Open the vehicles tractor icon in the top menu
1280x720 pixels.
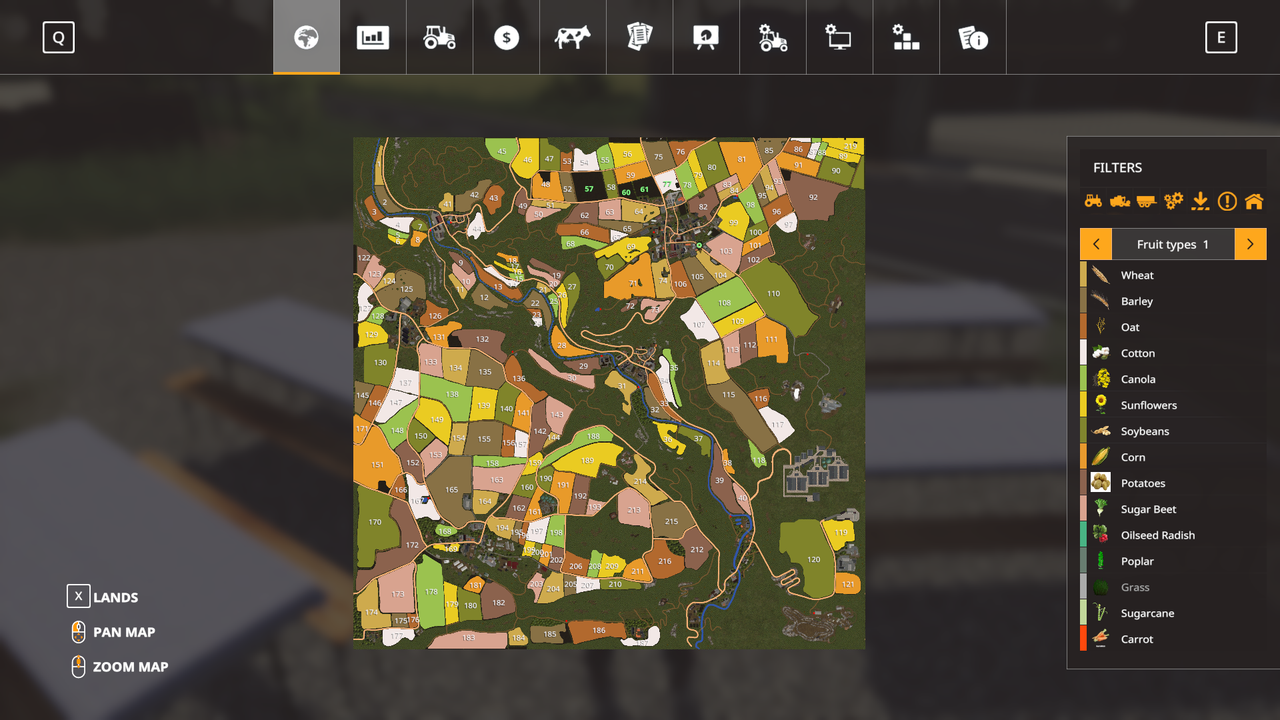pos(439,37)
